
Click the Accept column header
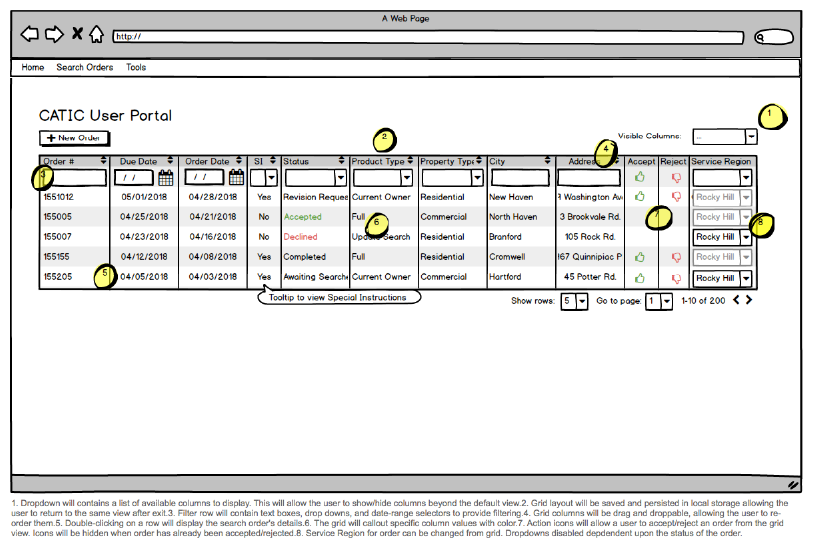pos(641,162)
